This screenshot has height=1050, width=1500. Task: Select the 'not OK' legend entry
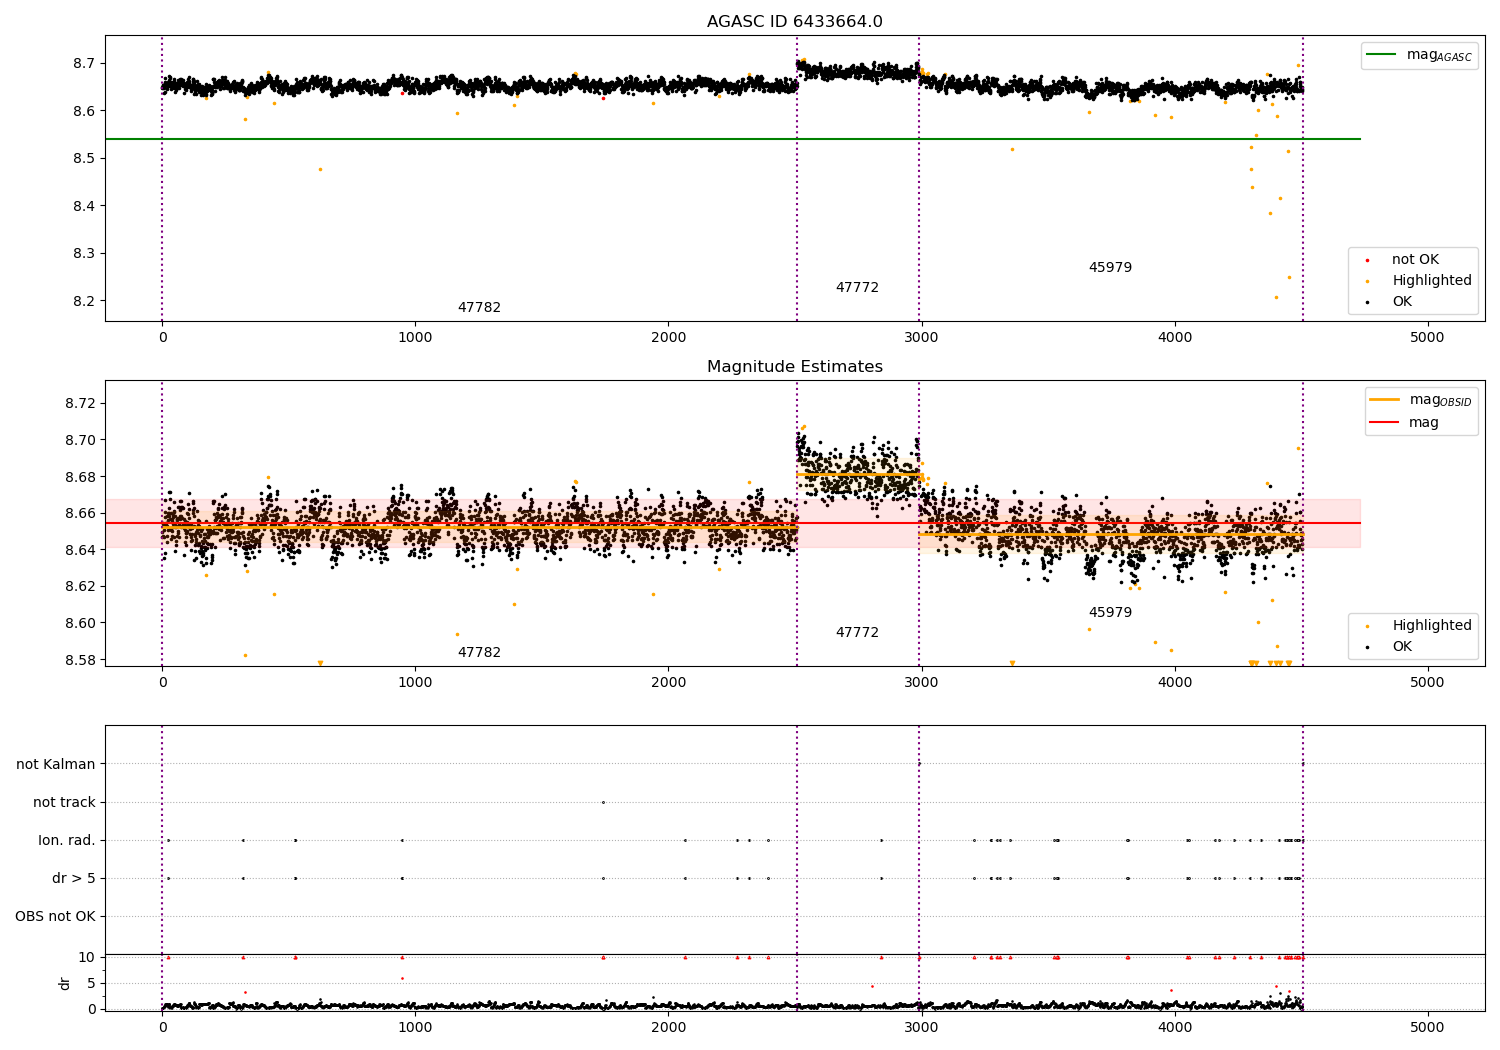(1415, 260)
